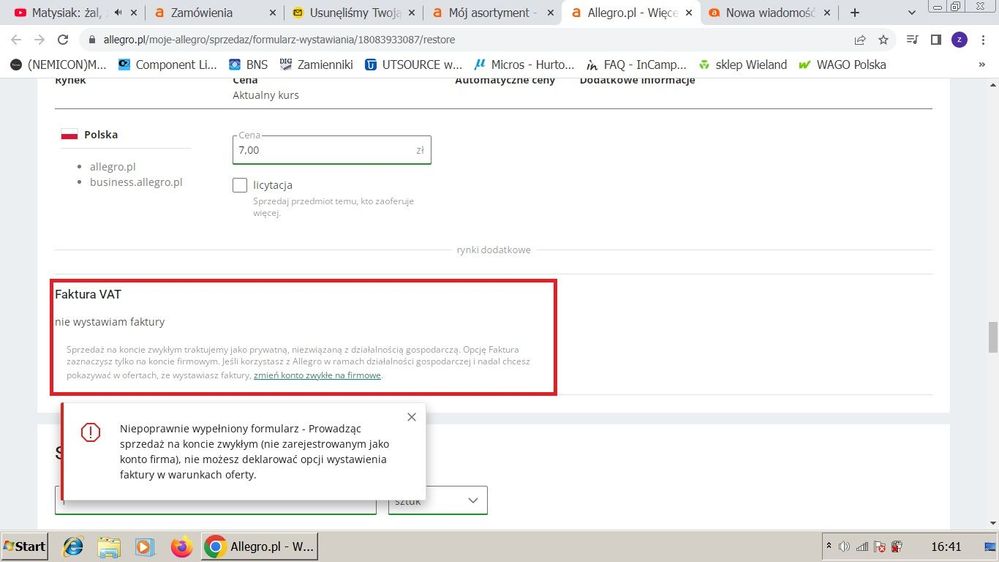The image size is (999, 562).
Task: Reload the page with the refresh icon
Action: pyautogui.click(x=63, y=40)
